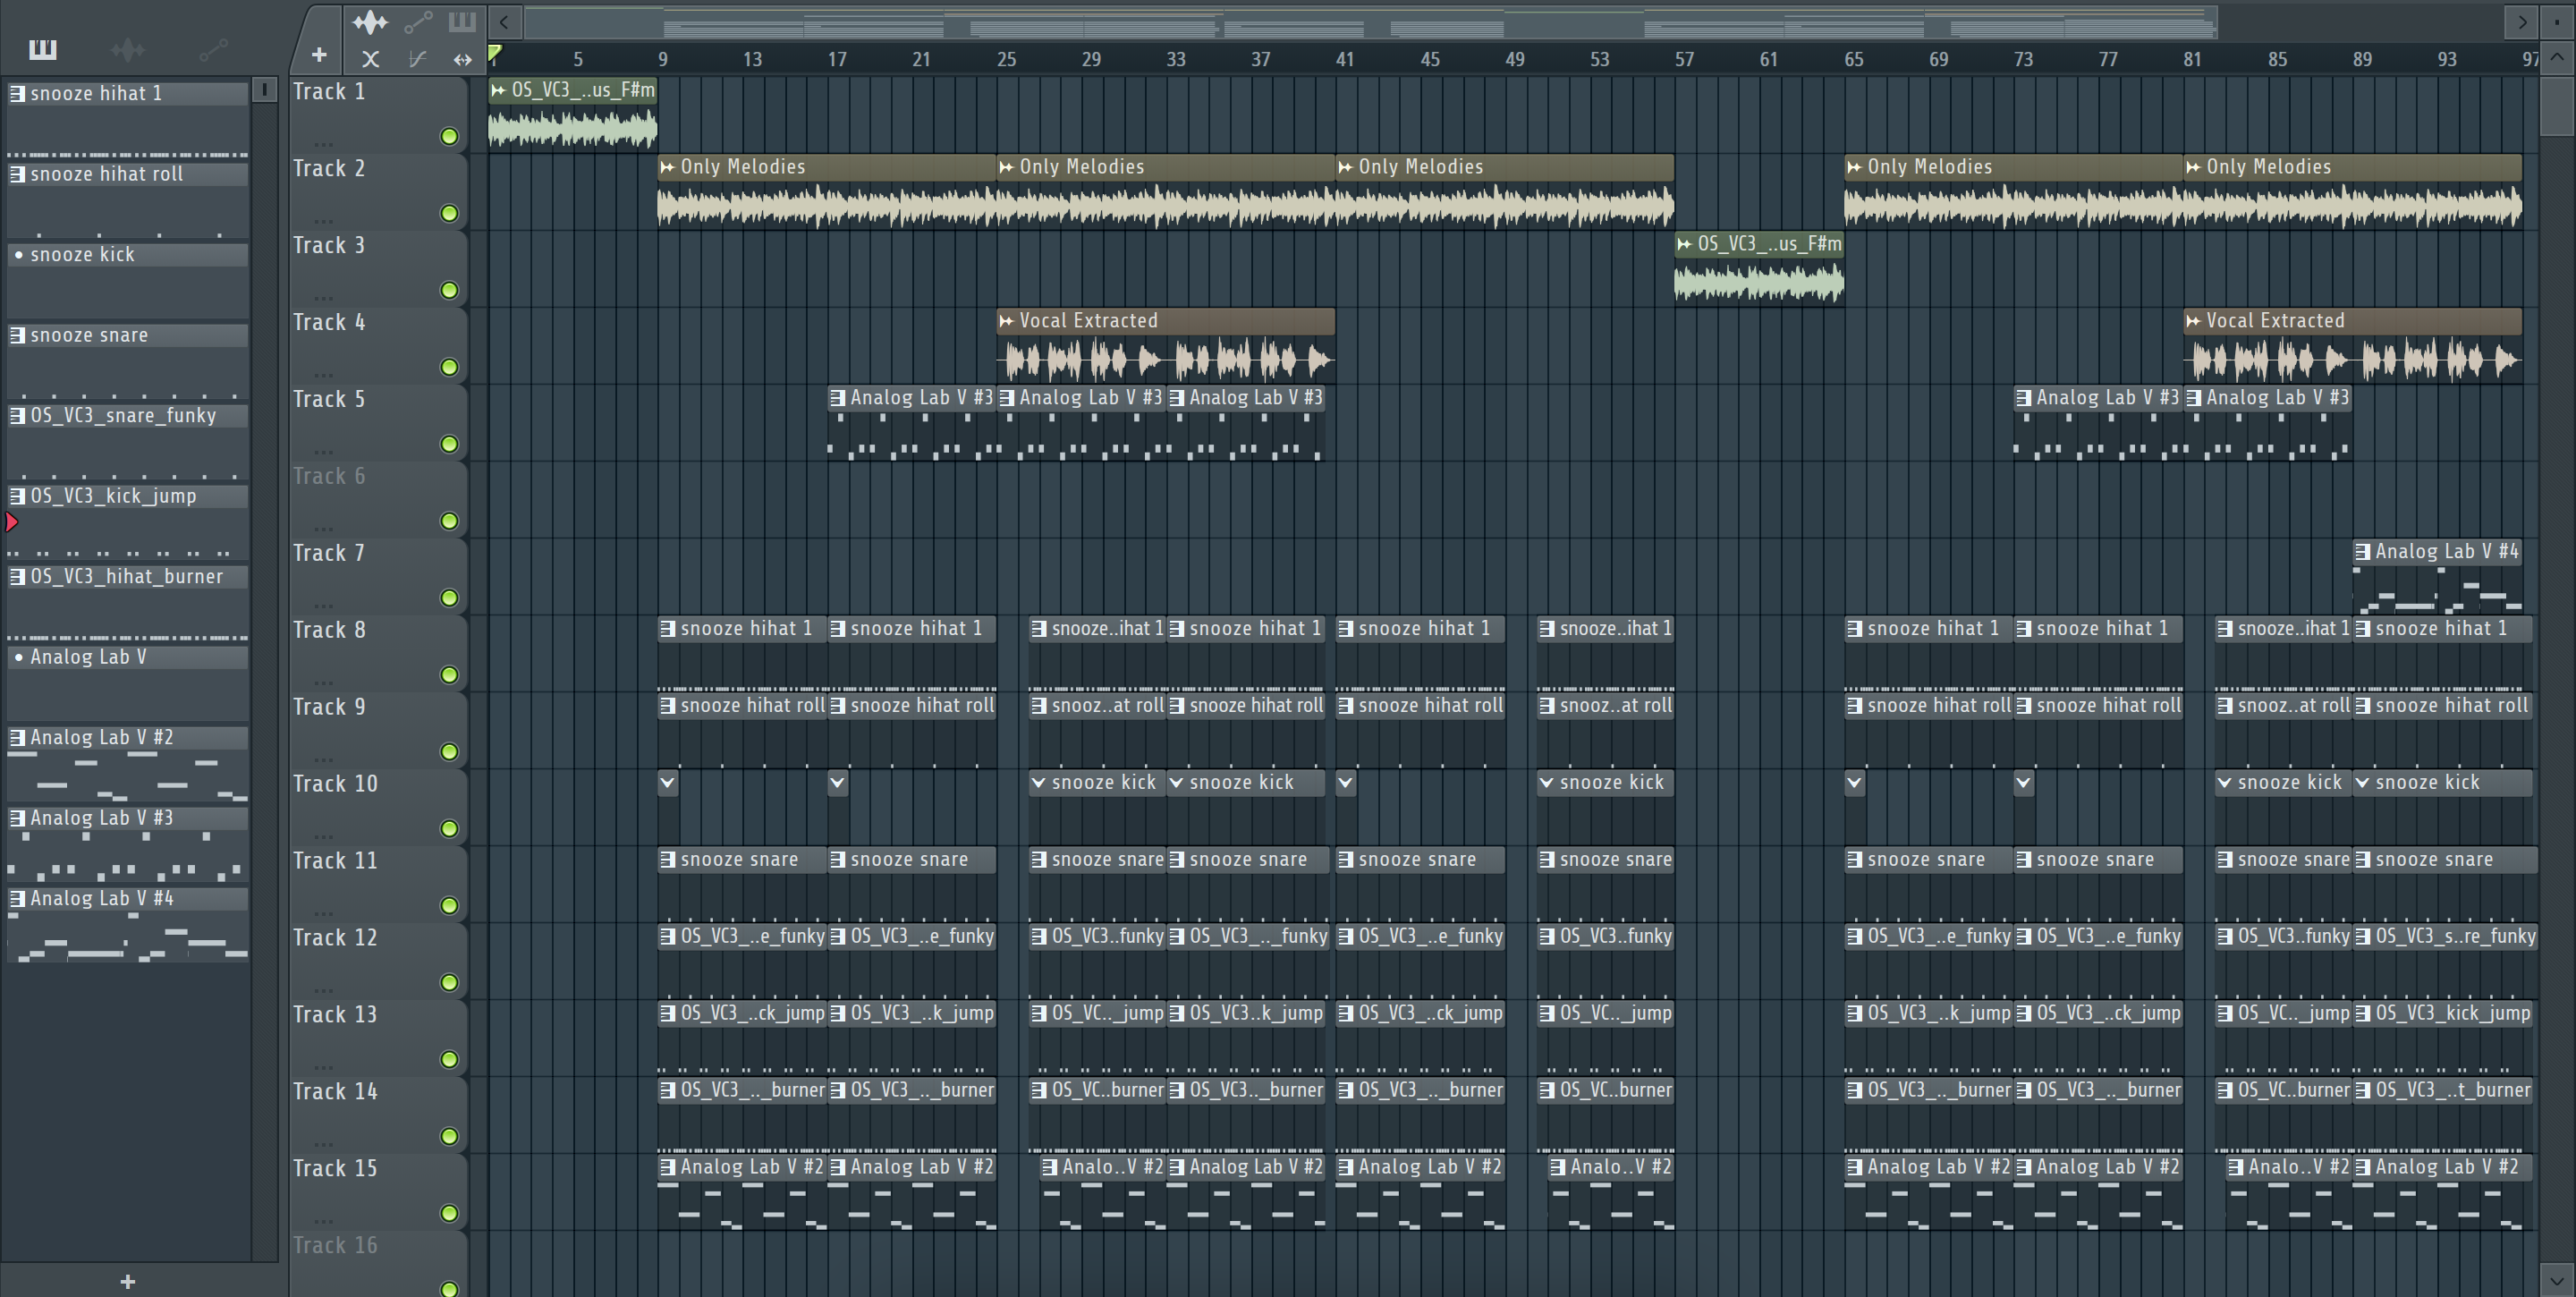Open menu arrow of snooze kick clip at bar 33

pos(1177,783)
